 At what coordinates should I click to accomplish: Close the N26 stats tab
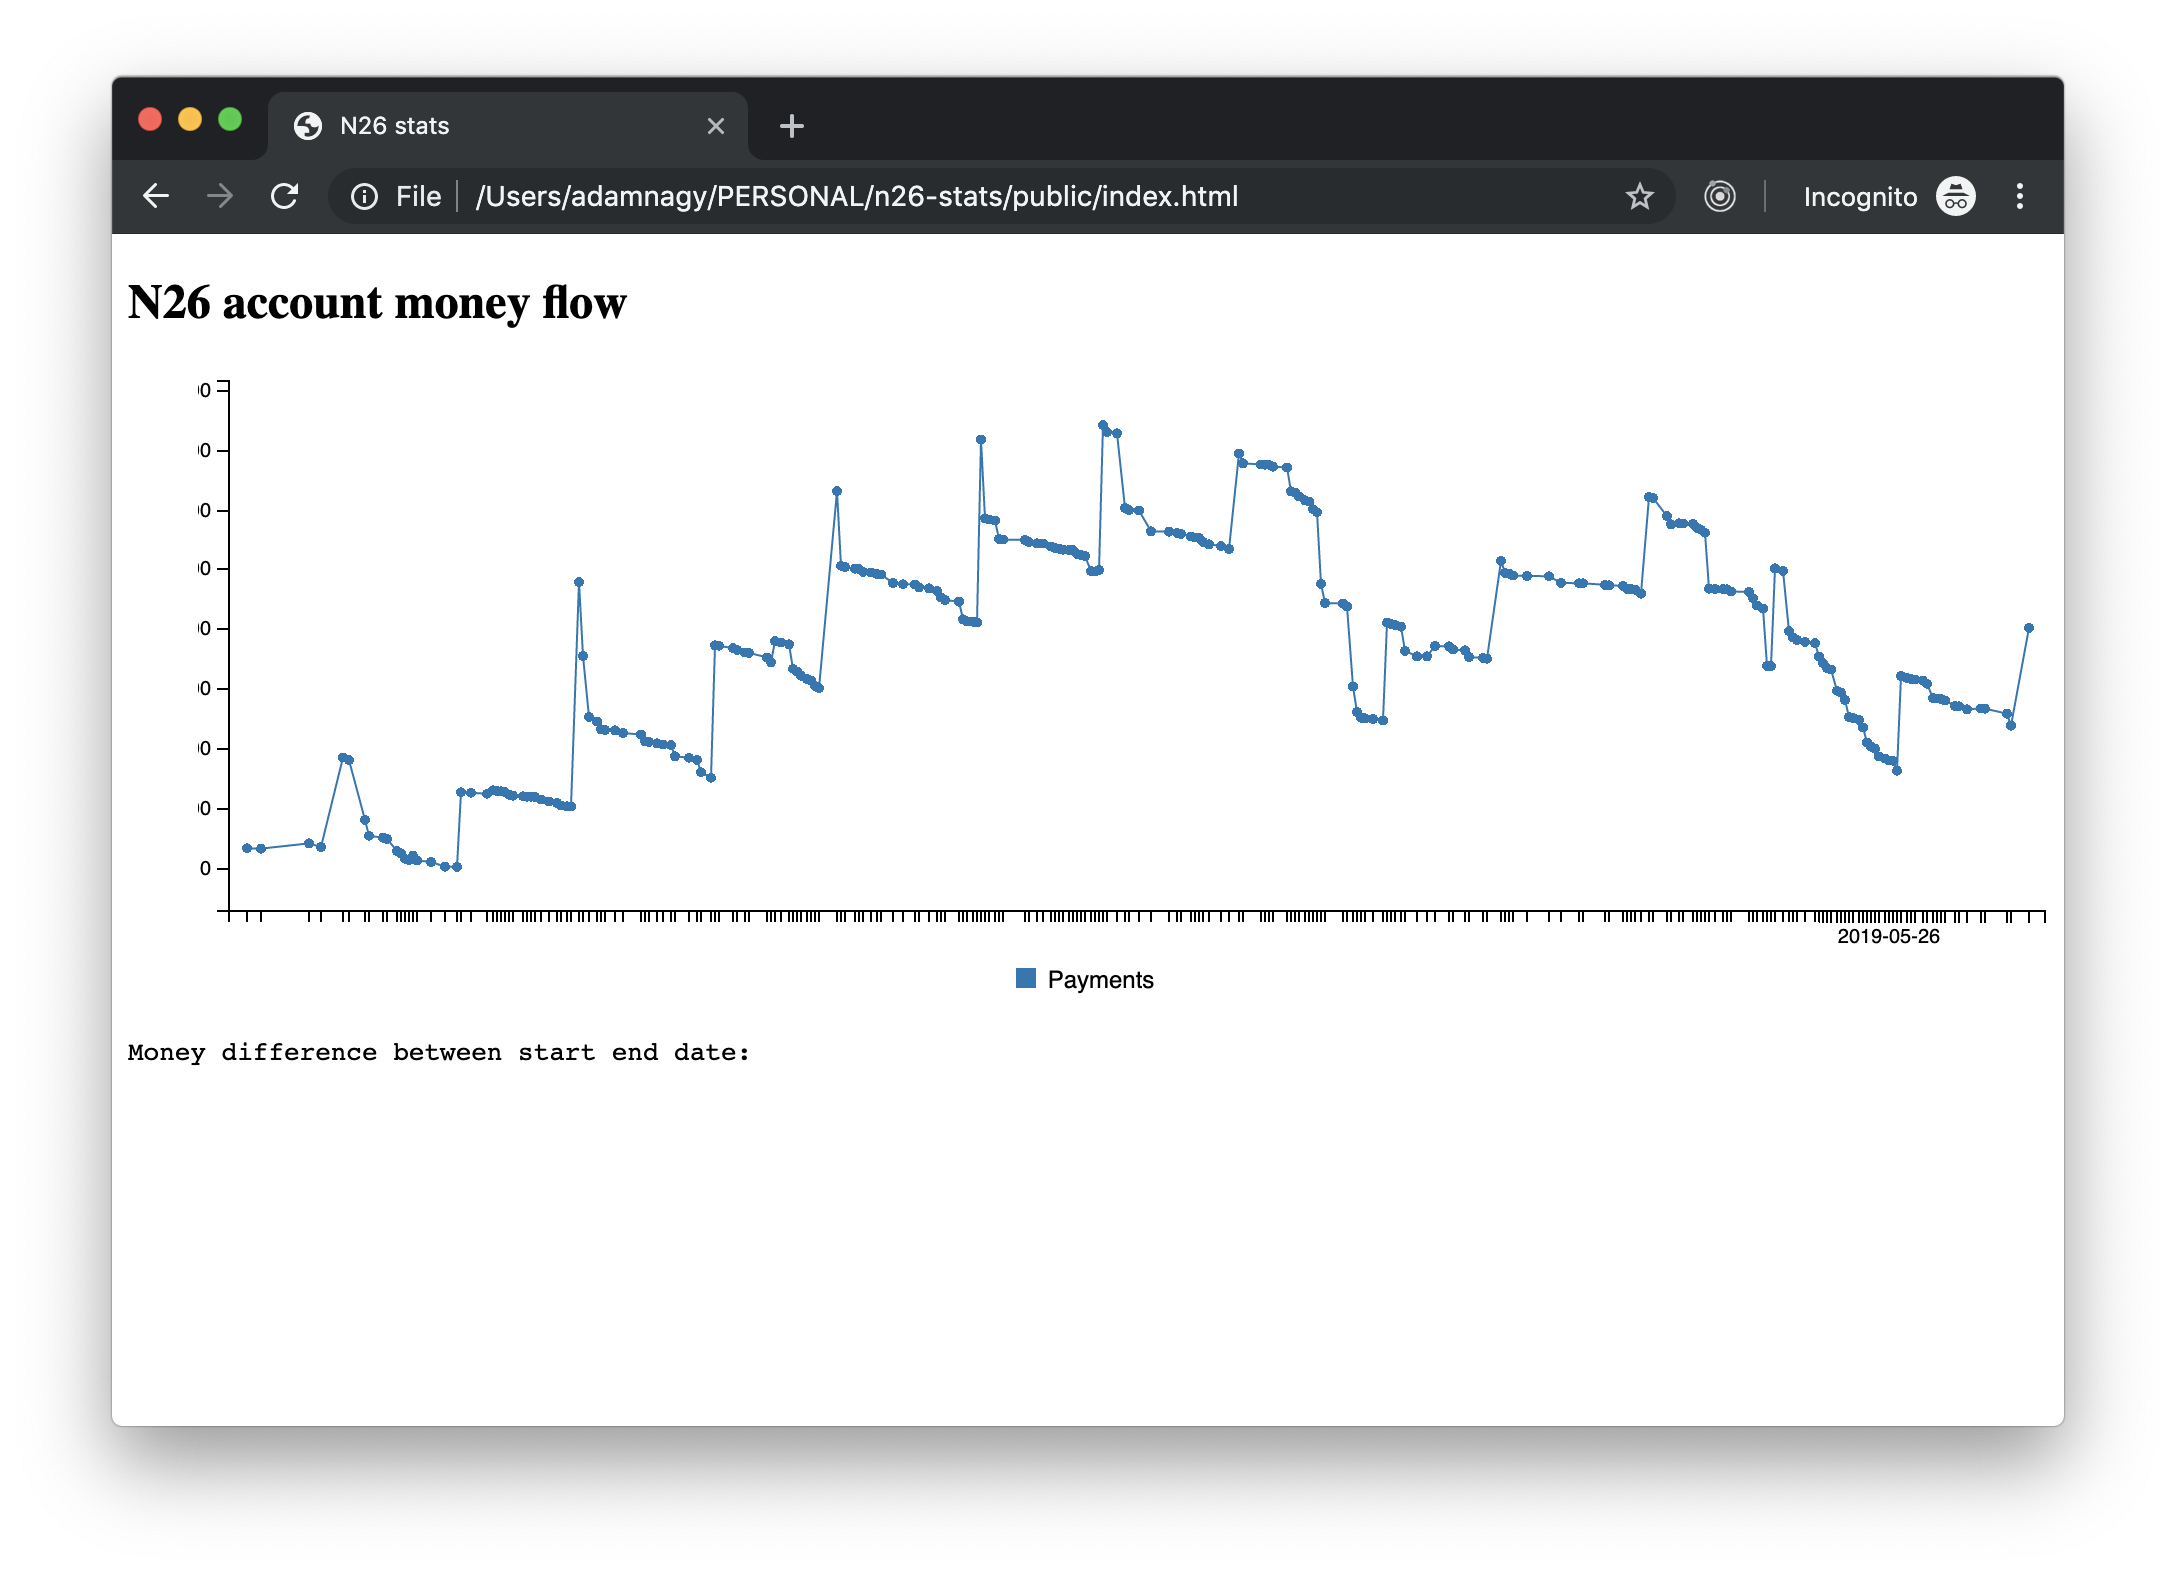coord(715,126)
